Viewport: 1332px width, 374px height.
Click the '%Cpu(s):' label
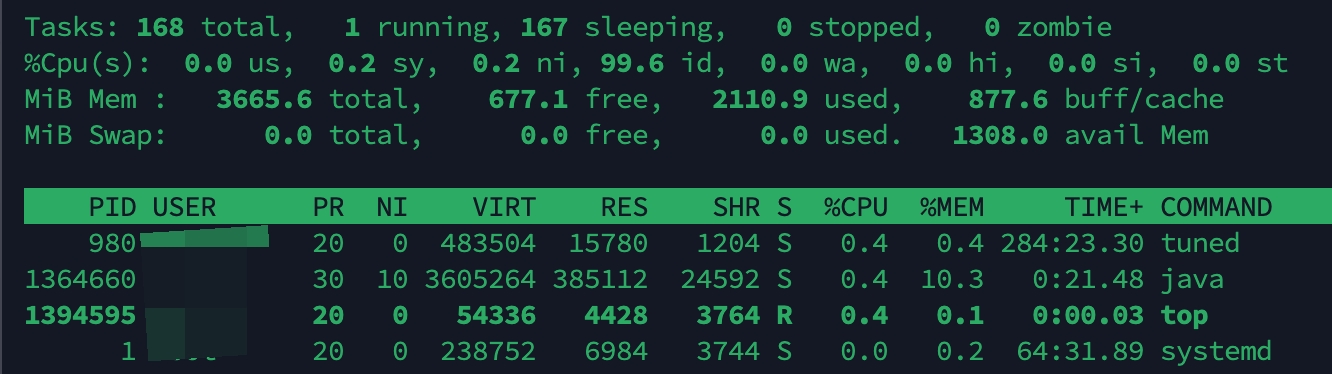[88, 64]
